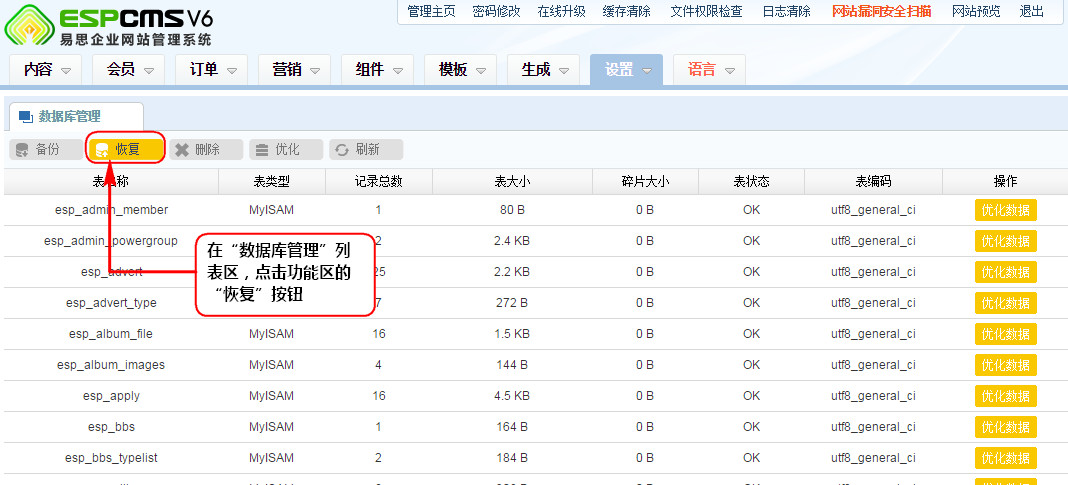Select table name esp_album_images
The width and height of the screenshot is (1068, 485).
(111, 365)
